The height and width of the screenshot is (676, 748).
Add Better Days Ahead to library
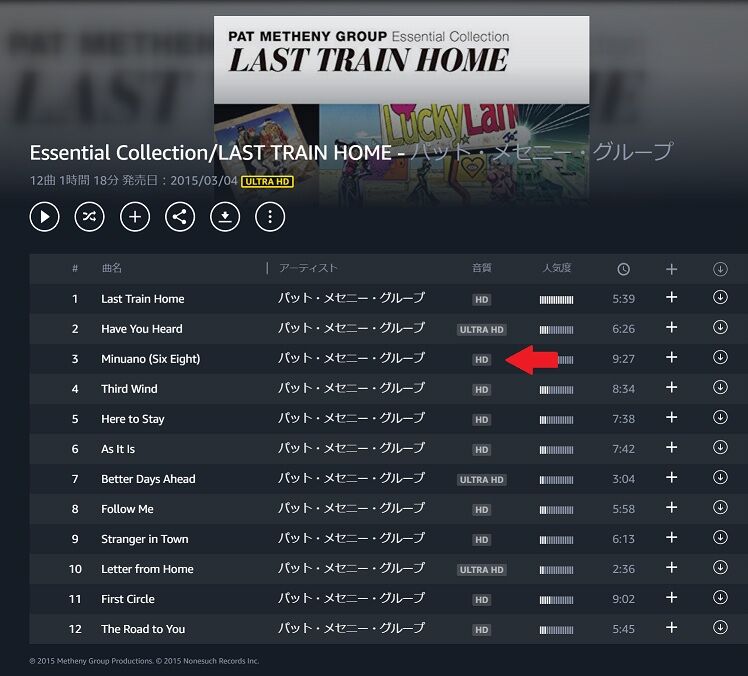(x=671, y=478)
